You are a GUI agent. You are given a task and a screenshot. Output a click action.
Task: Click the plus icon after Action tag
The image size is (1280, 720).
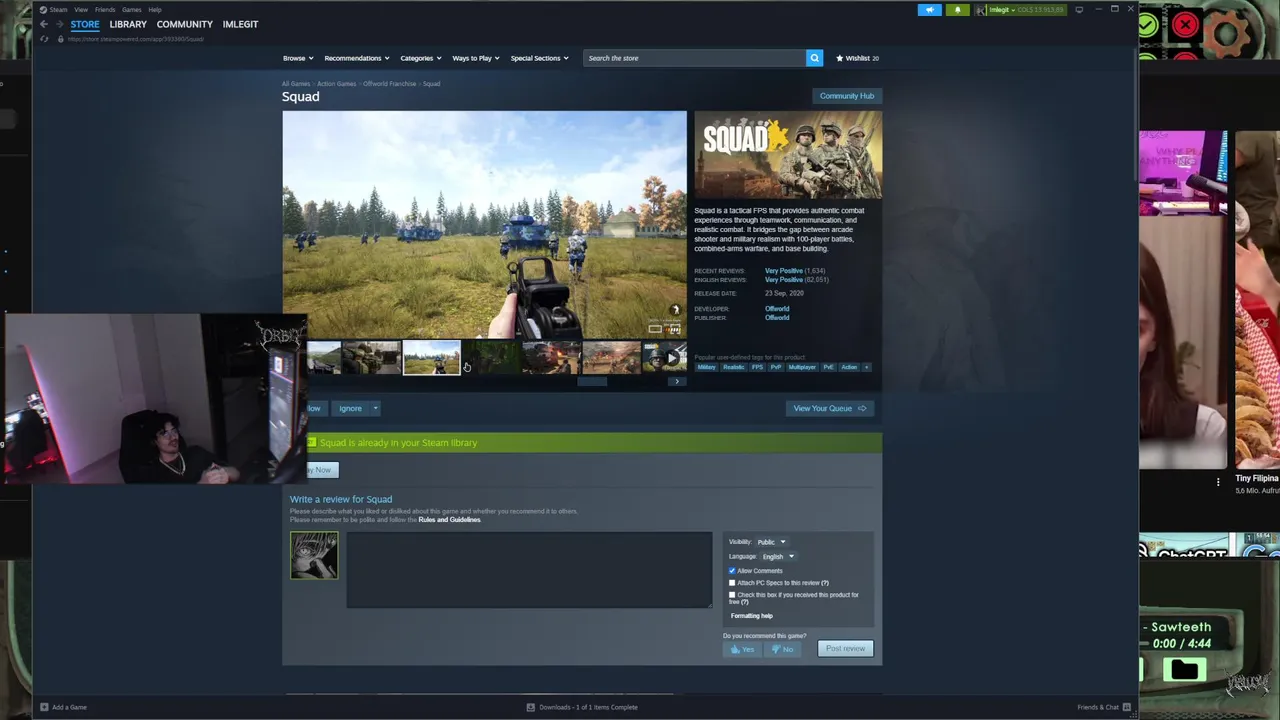866,367
